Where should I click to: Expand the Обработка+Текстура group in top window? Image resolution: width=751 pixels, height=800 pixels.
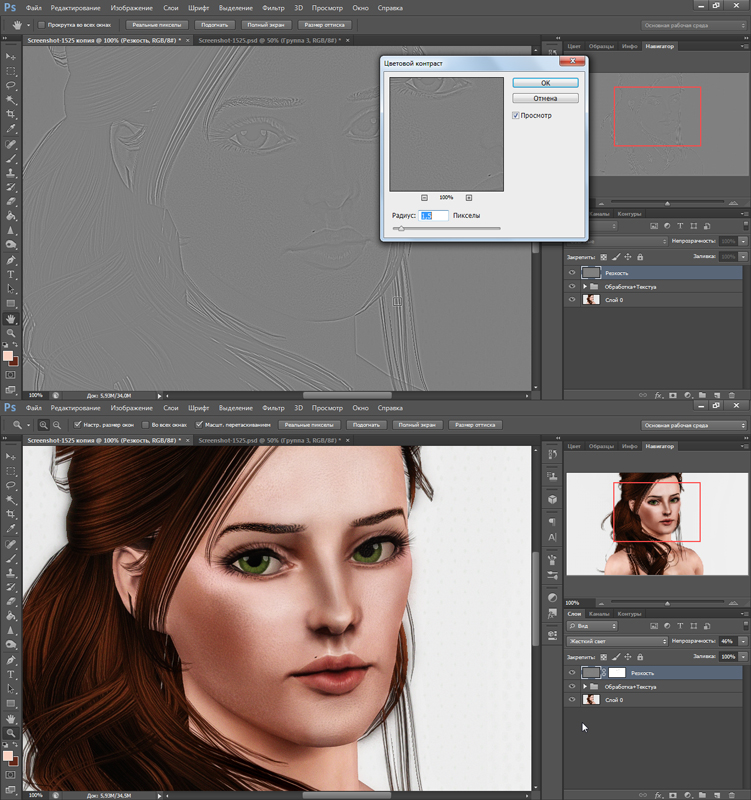(585, 286)
